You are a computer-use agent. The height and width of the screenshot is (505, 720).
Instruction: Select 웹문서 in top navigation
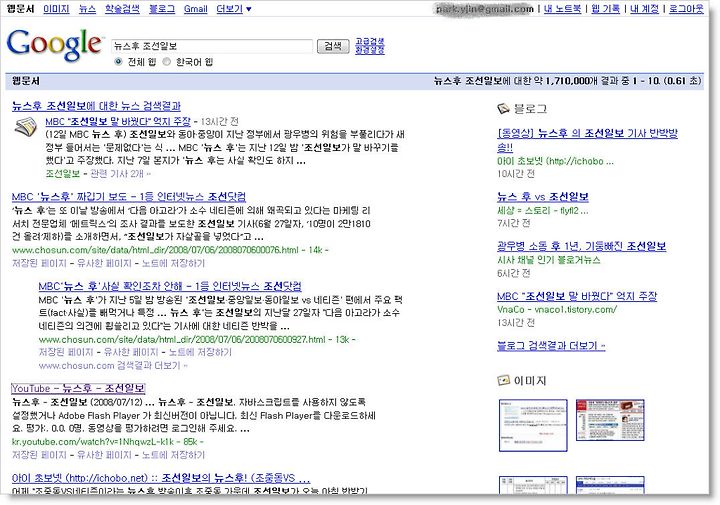pos(20,9)
